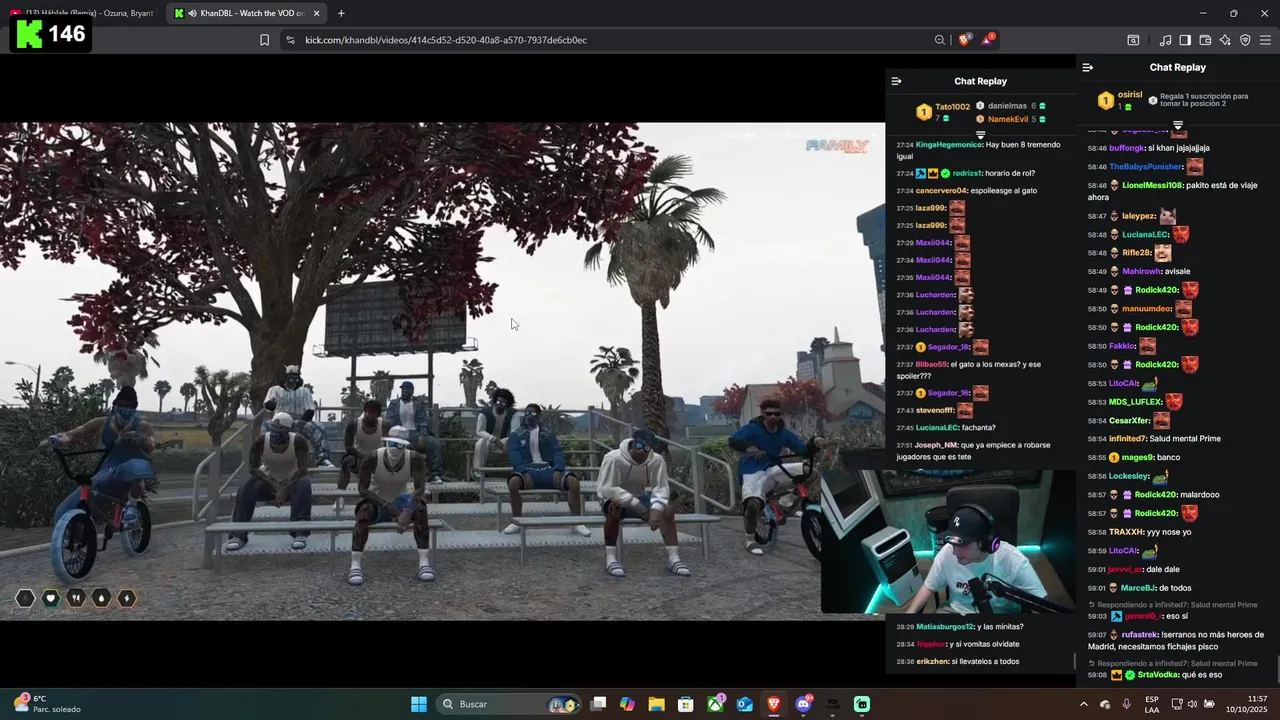Click username infinited7 in chat

tap(1127, 438)
